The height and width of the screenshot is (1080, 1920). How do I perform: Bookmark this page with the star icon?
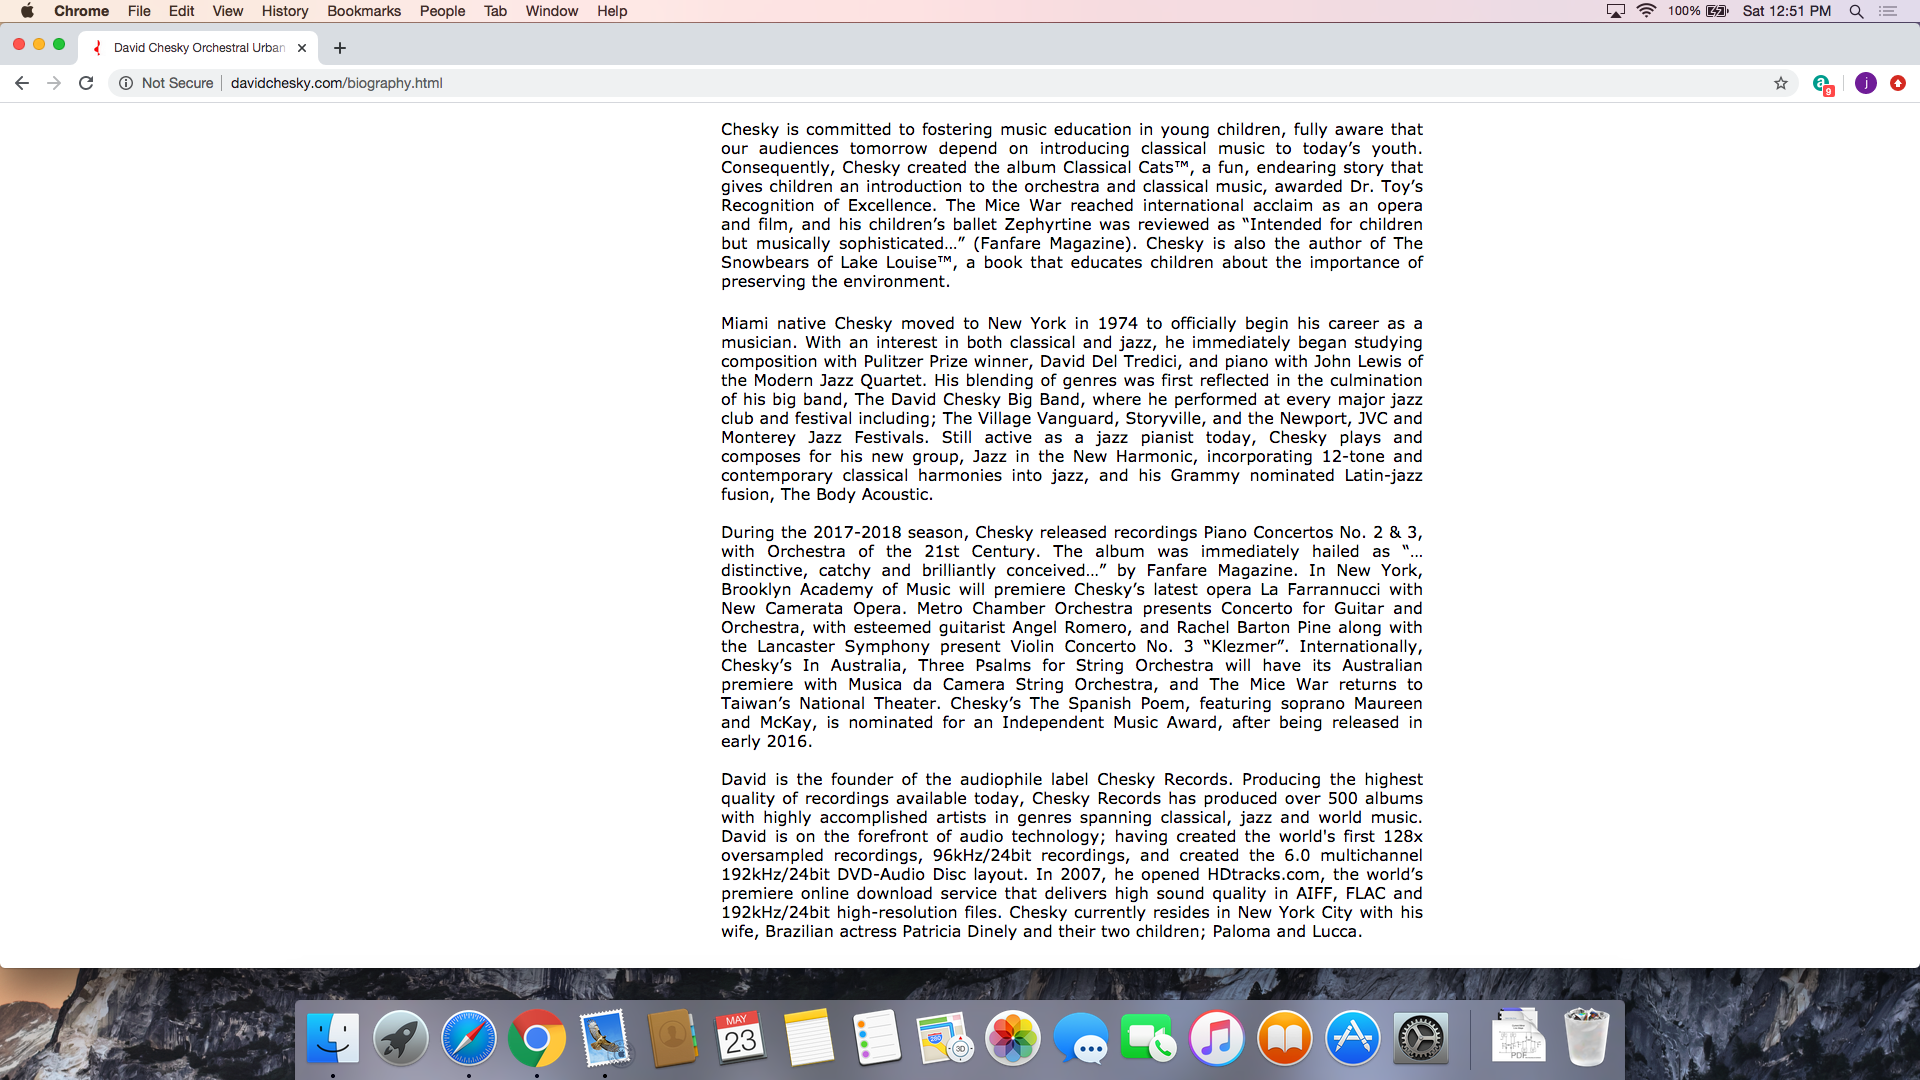pyautogui.click(x=1781, y=83)
